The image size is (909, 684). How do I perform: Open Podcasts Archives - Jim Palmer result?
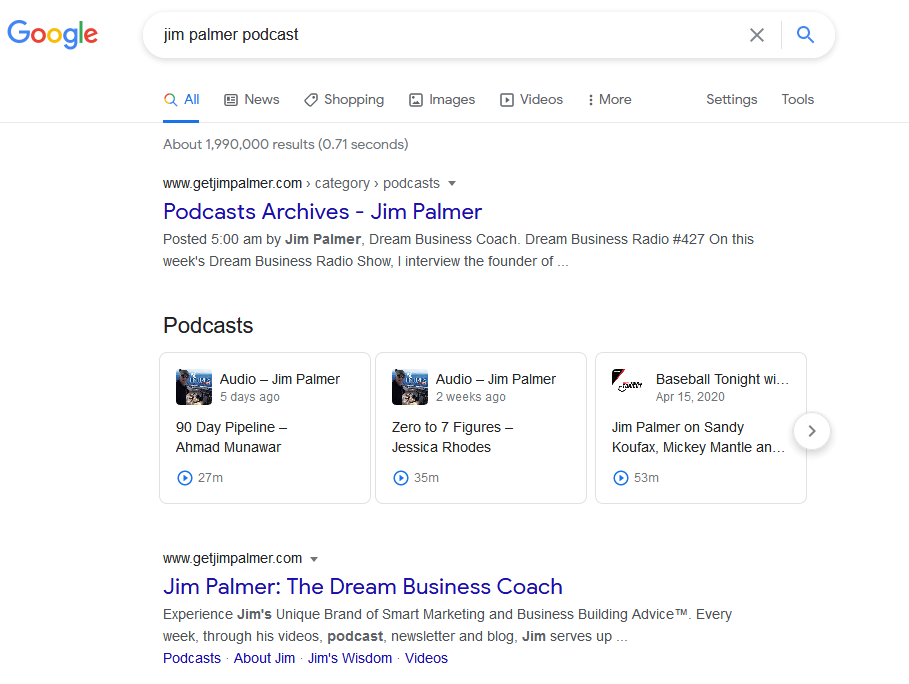[x=322, y=212]
